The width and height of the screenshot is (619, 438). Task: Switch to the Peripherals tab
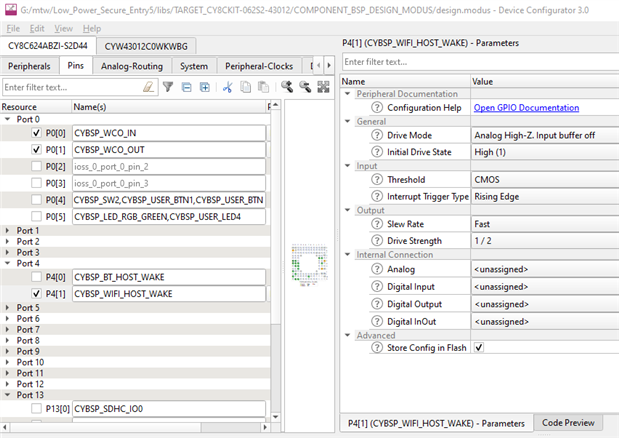[29, 66]
